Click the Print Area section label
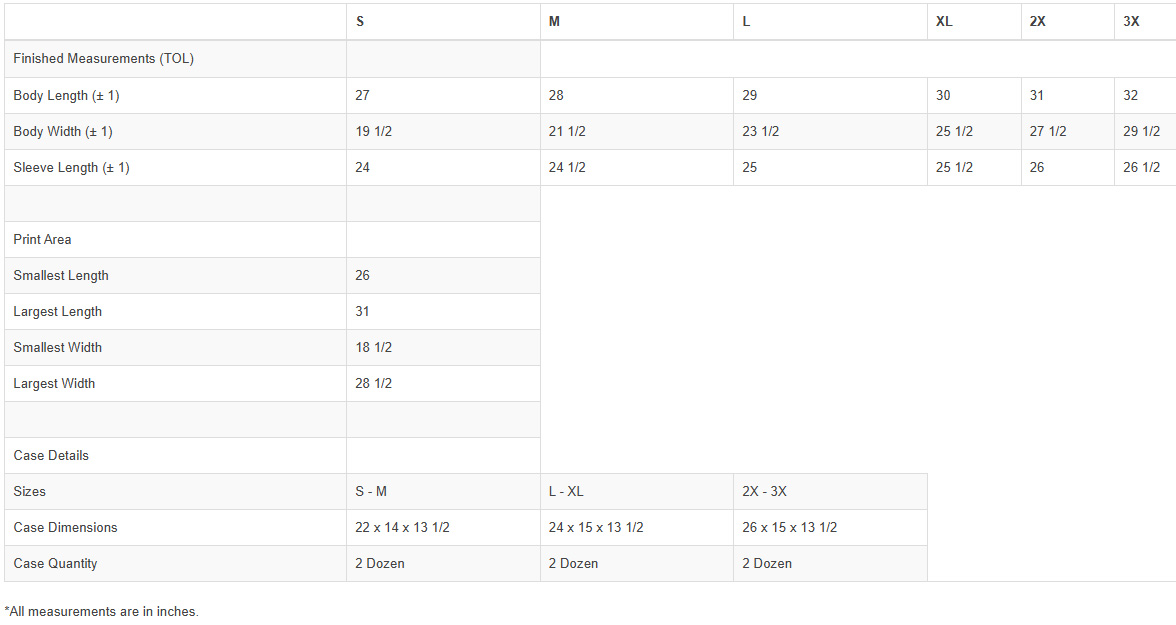 pyautogui.click(x=42, y=240)
